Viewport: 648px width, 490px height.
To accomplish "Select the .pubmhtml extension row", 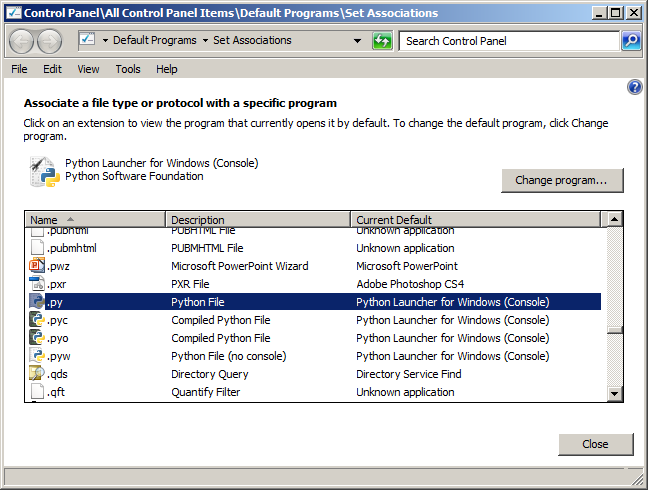I will (x=315, y=248).
